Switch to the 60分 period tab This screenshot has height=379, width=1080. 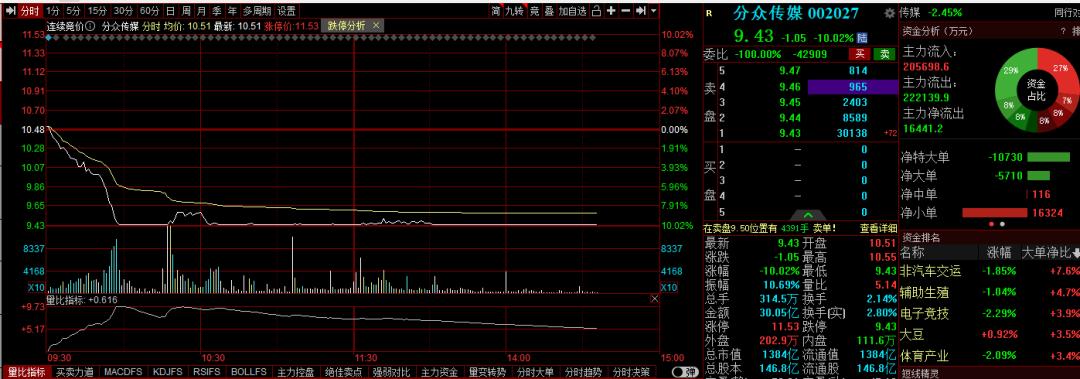149,11
